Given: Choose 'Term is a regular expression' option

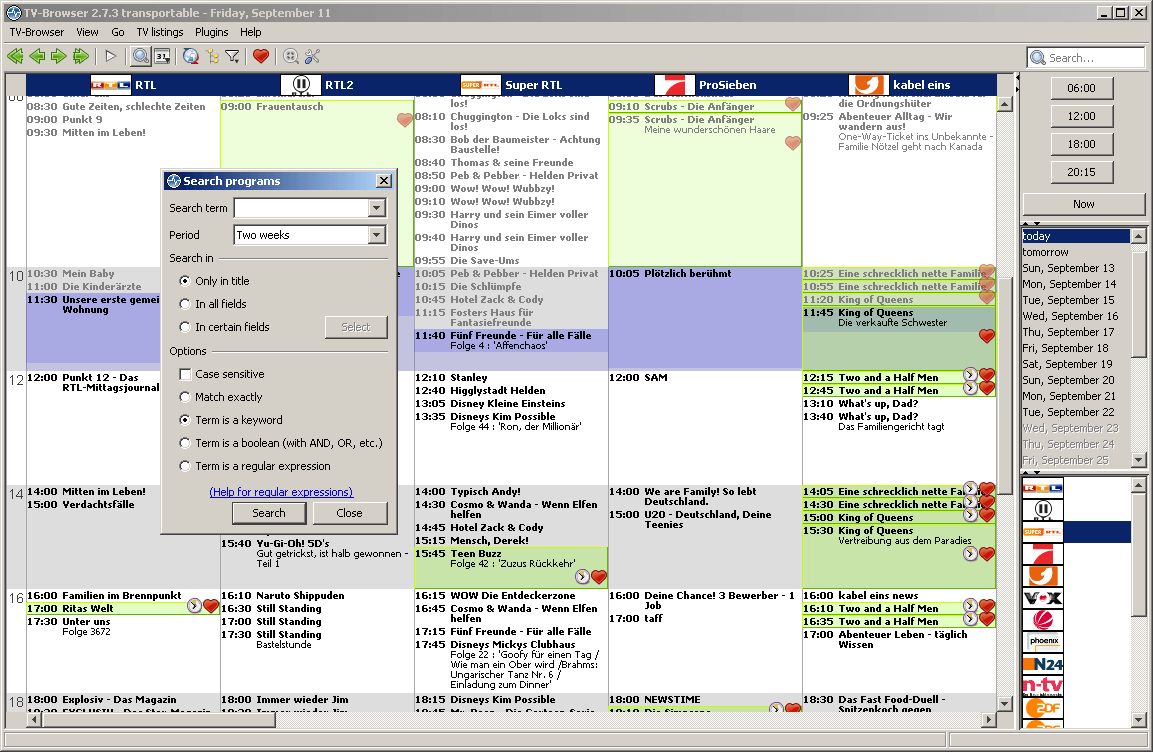Looking at the screenshot, I should 185,466.
